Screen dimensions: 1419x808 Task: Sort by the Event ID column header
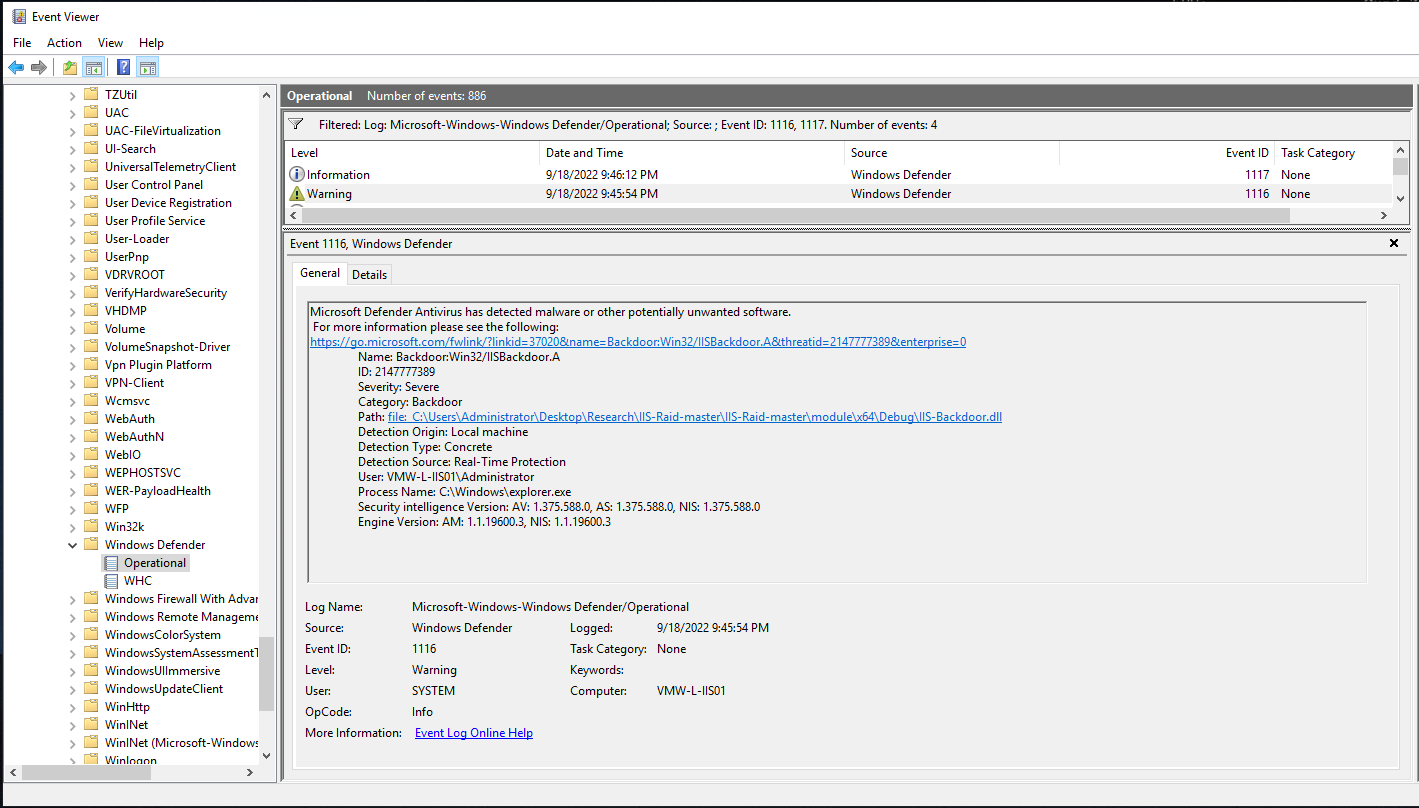pyautogui.click(x=1167, y=153)
